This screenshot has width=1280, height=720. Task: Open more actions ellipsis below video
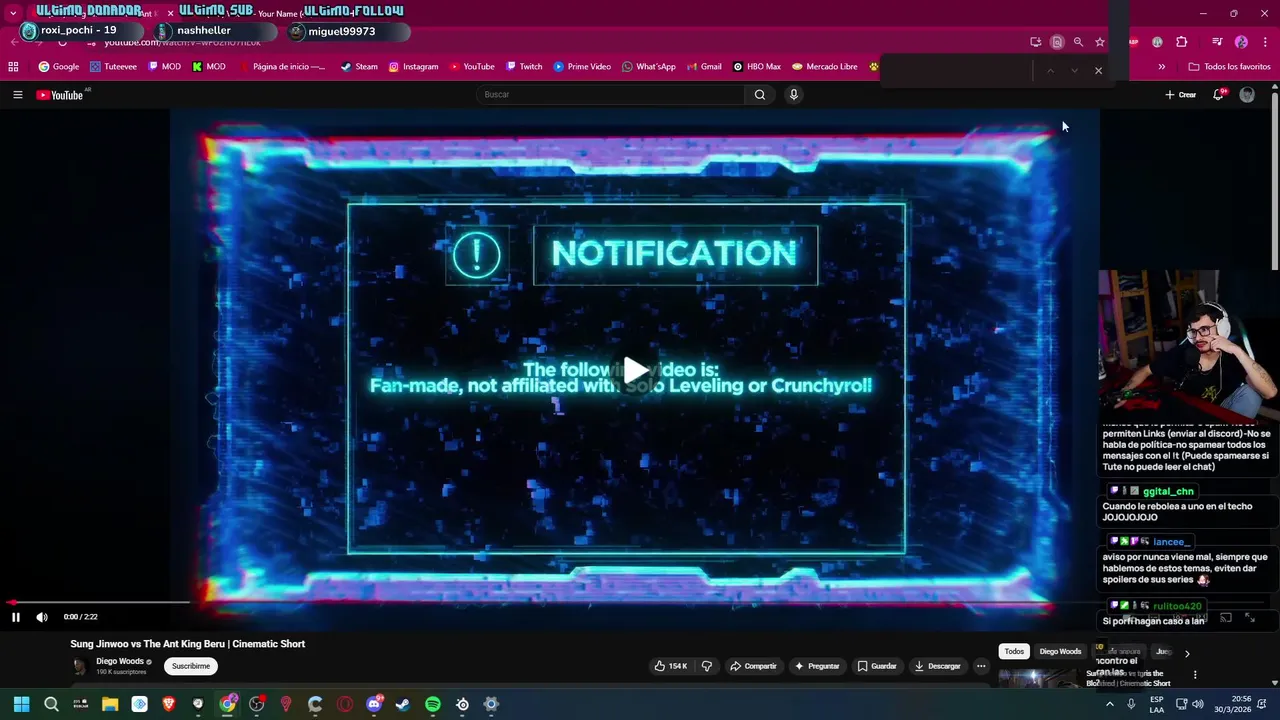point(981,666)
